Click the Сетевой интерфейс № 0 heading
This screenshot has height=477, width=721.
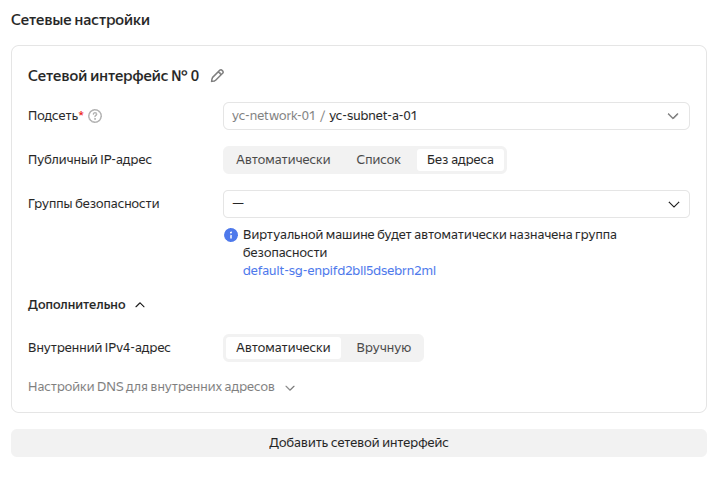[113, 76]
